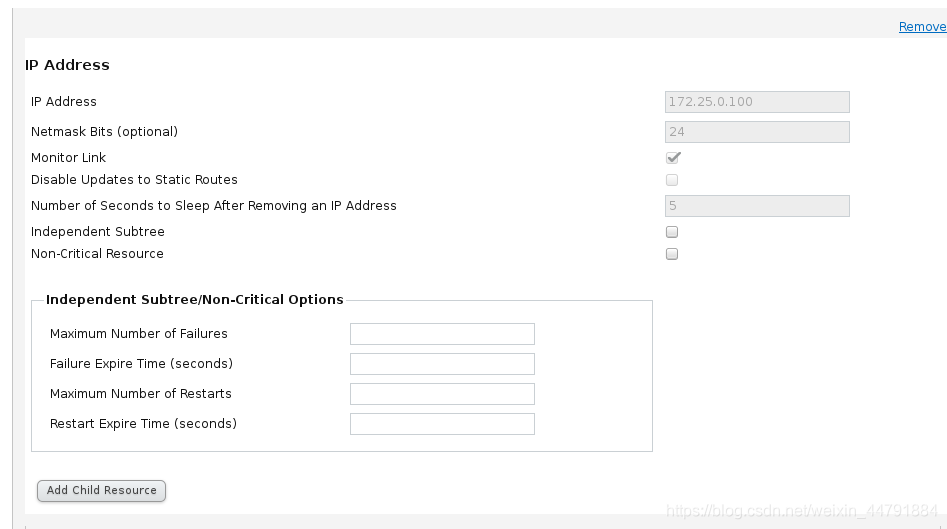Click the sleep seconds field showing 5
The image size is (947, 529).
(757, 206)
